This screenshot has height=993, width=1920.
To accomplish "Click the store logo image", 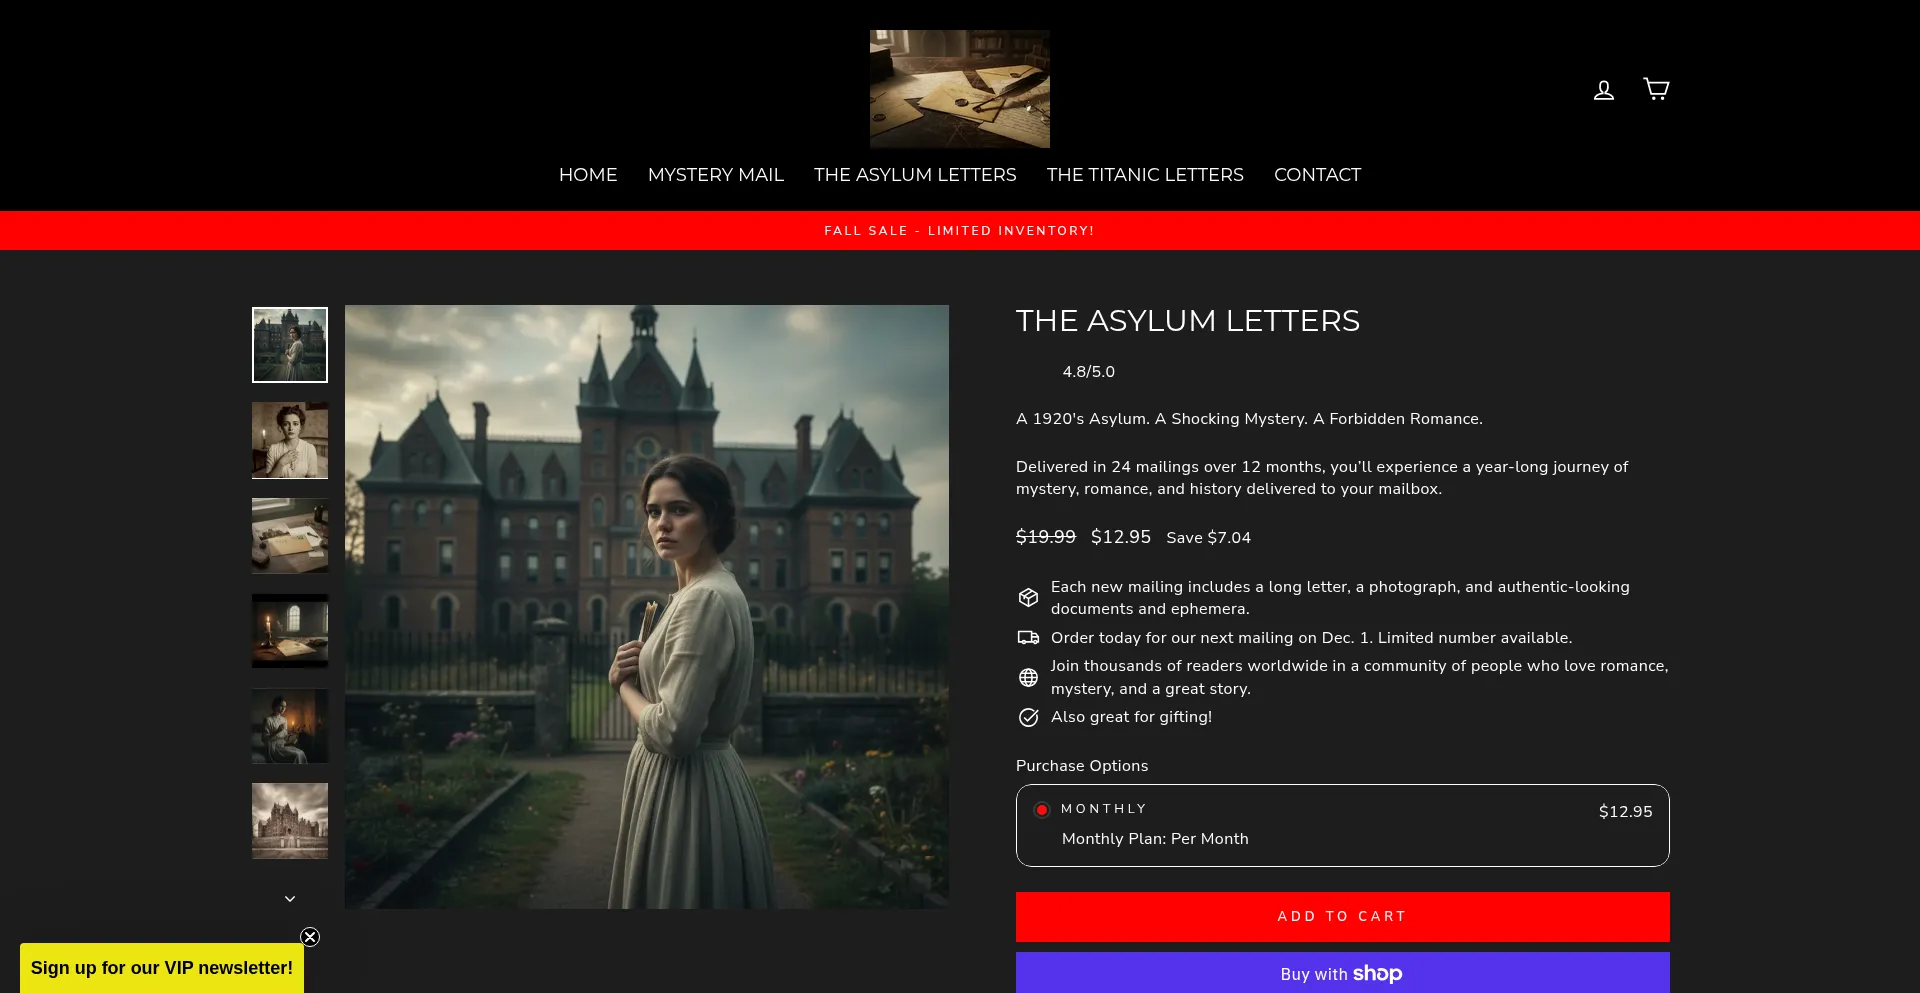I will point(960,89).
